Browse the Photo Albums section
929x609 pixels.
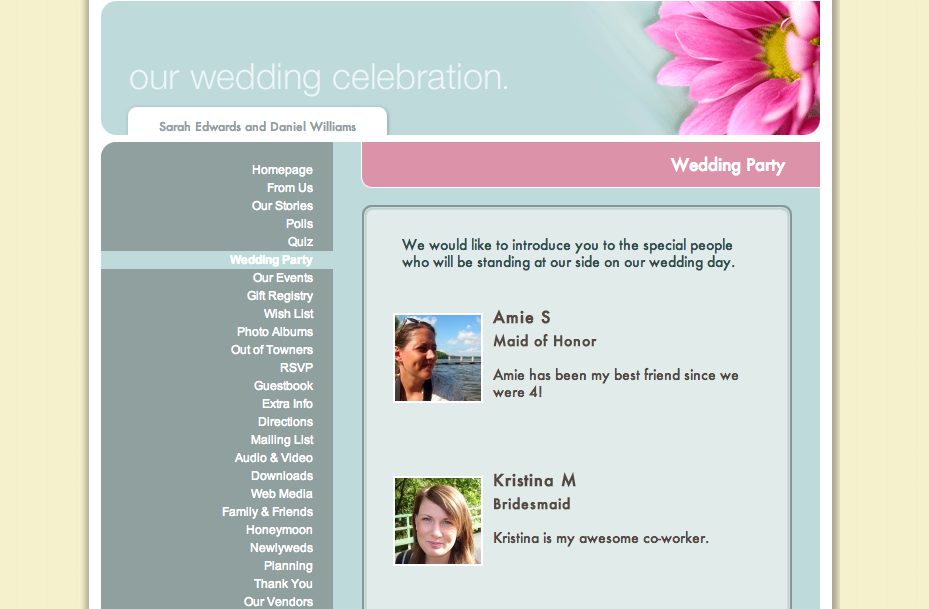tap(275, 332)
